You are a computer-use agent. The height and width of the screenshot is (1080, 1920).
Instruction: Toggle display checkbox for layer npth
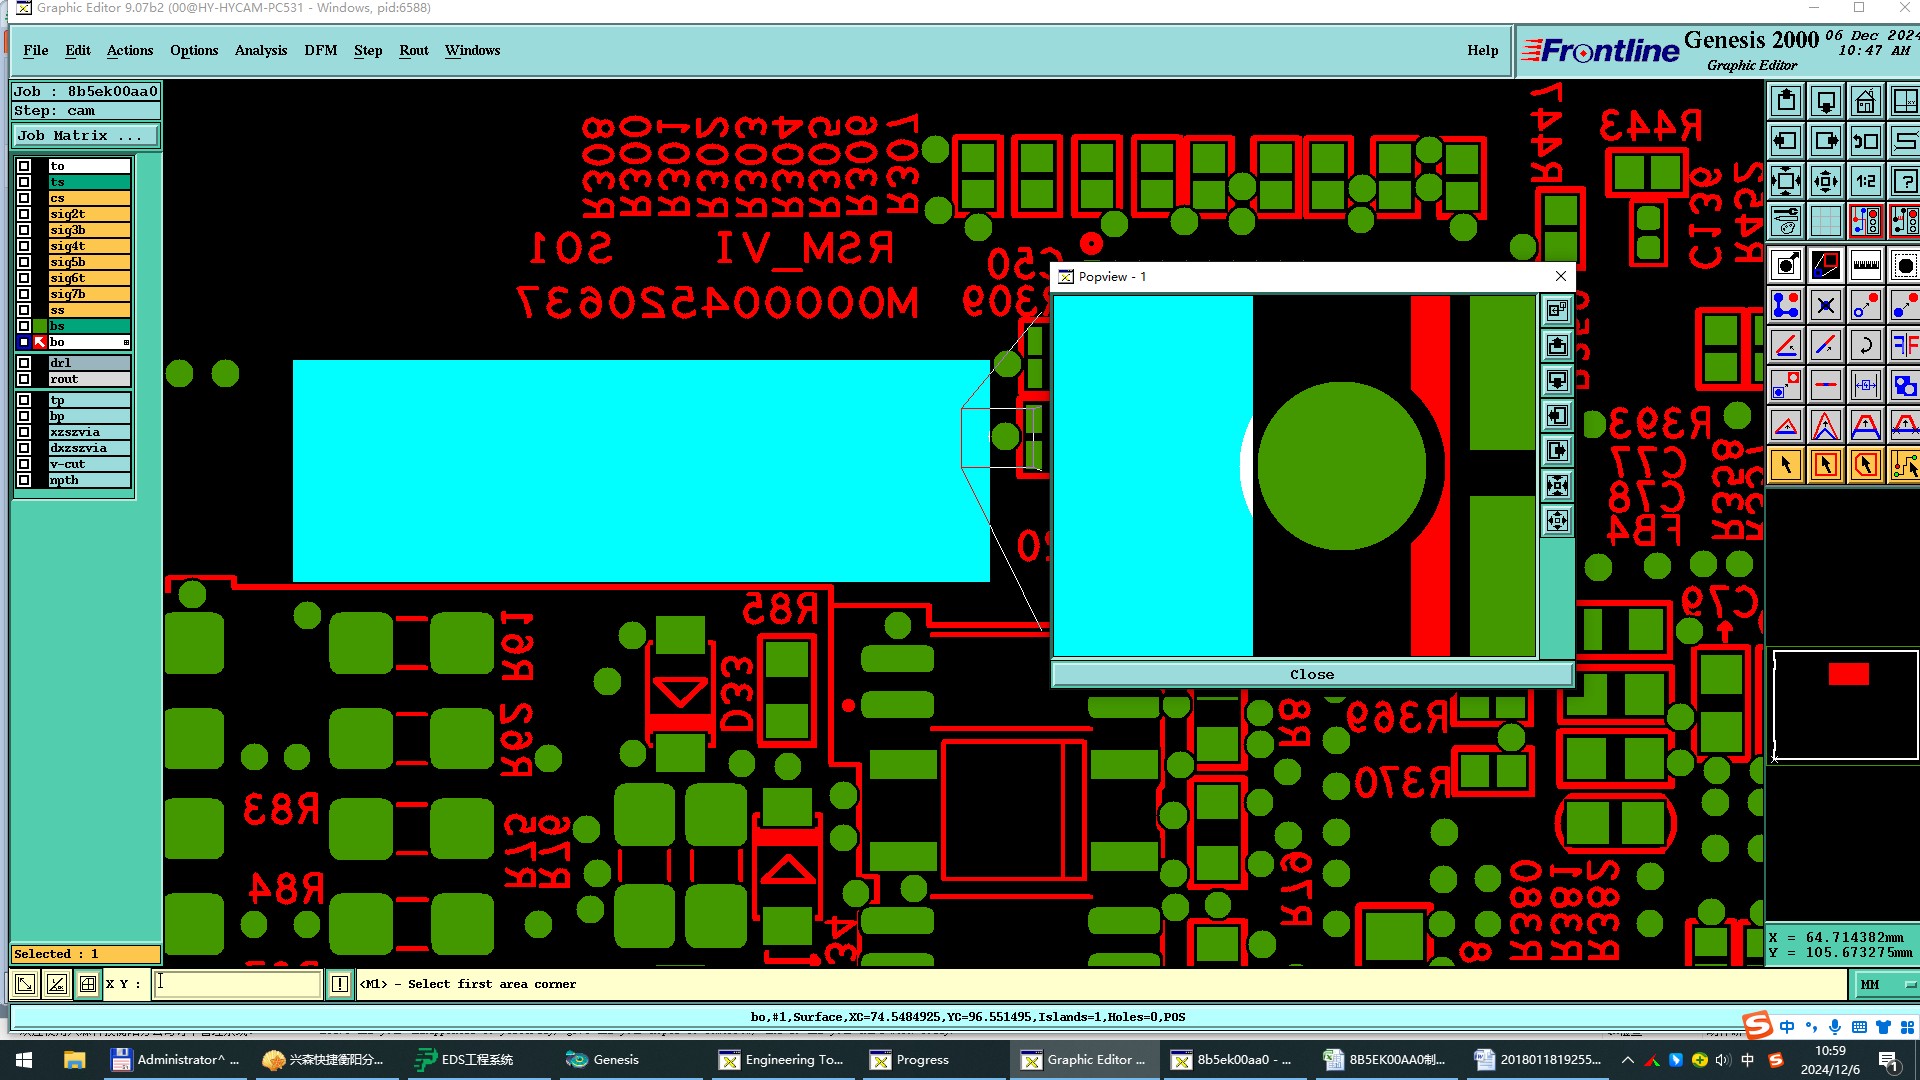[24, 480]
